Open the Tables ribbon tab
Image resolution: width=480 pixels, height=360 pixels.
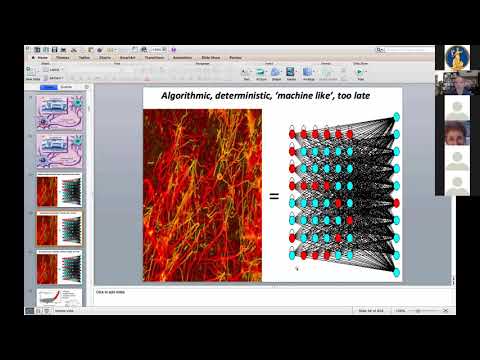coord(84,58)
